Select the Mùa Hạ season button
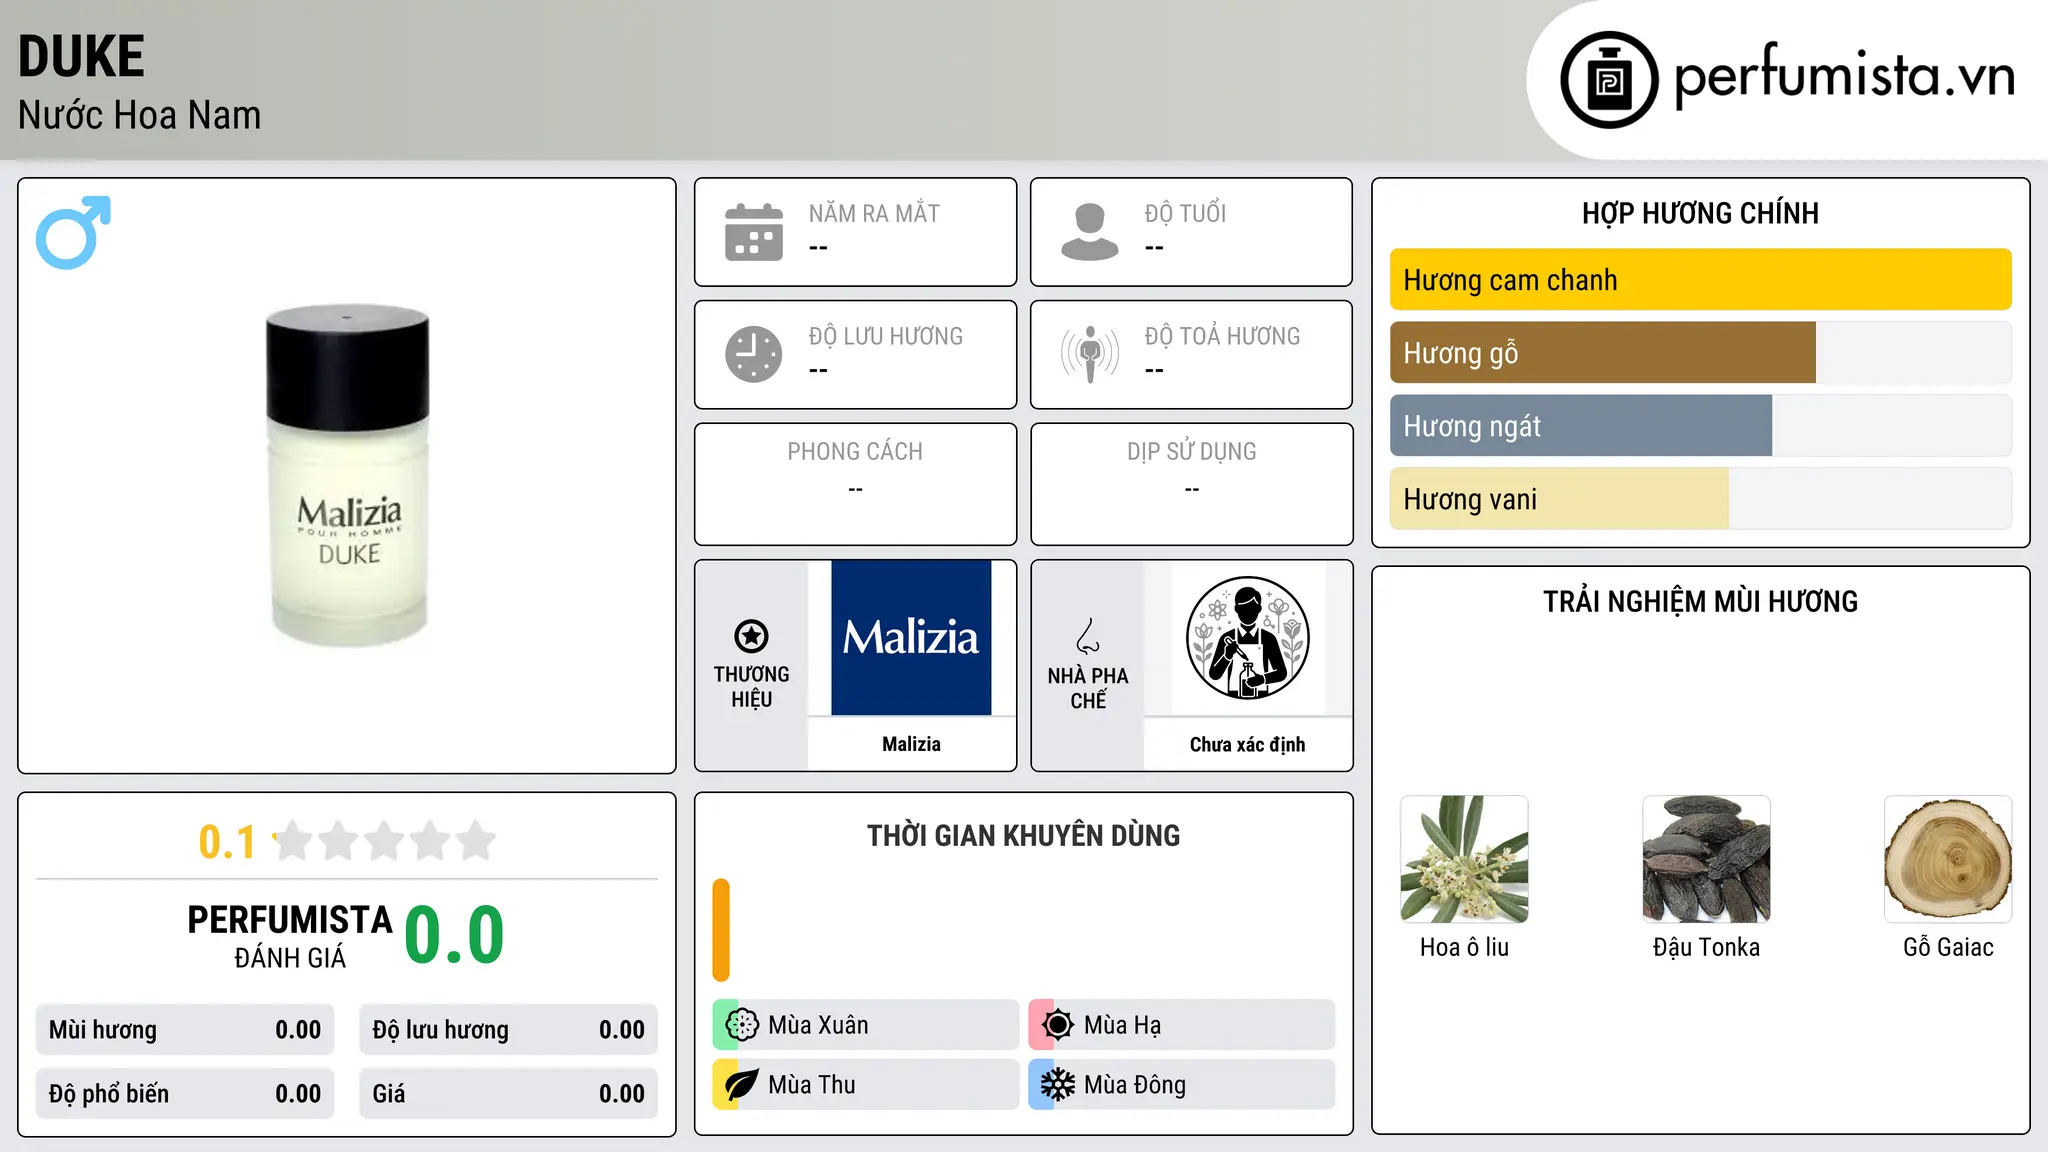Image resolution: width=2048 pixels, height=1152 pixels. pos(1182,1024)
